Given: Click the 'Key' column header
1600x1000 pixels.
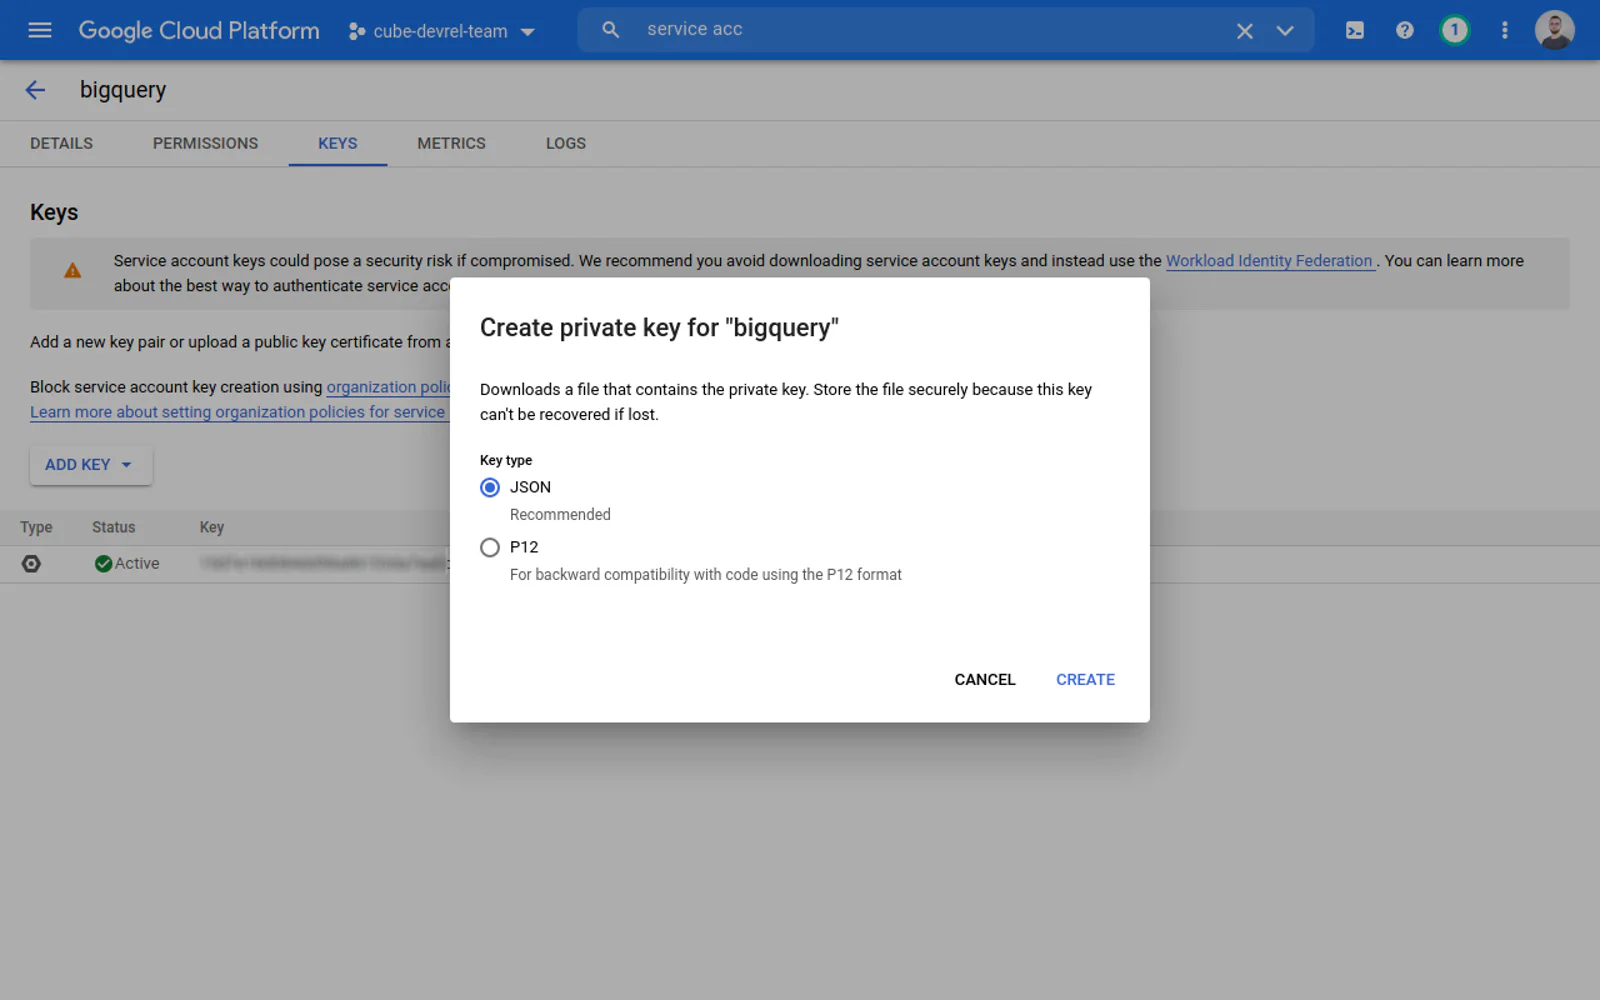Looking at the screenshot, I should pyautogui.click(x=212, y=527).
